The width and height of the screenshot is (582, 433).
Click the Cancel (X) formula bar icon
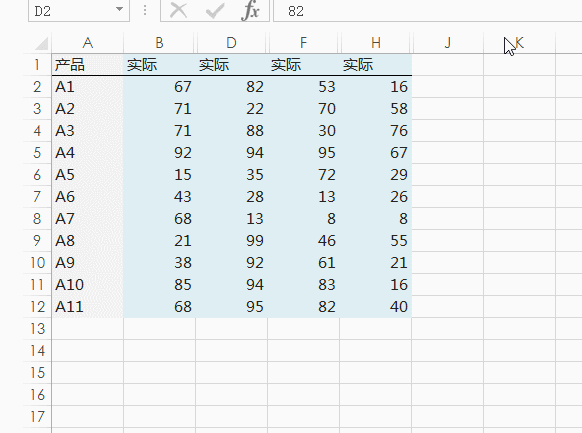pyautogui.click(x=178, y=10)
